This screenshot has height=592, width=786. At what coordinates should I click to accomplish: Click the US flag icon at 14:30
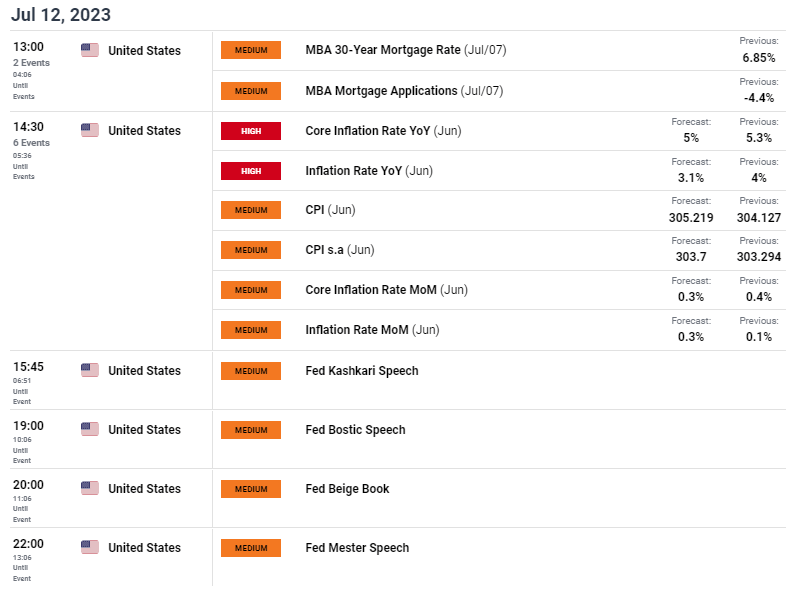[90, 130]
